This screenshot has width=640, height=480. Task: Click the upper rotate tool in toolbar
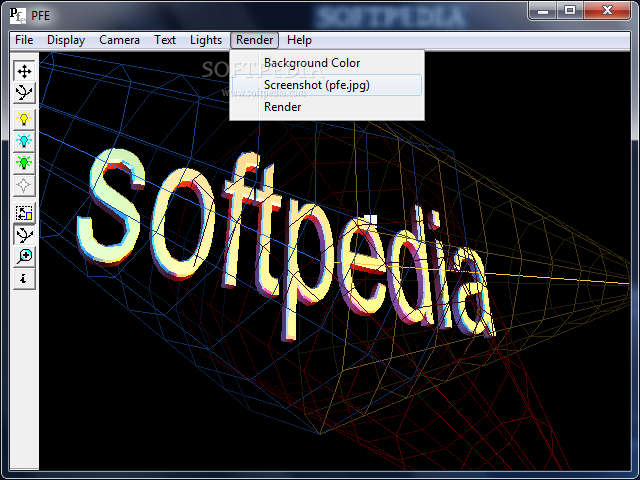coord(24,93)
